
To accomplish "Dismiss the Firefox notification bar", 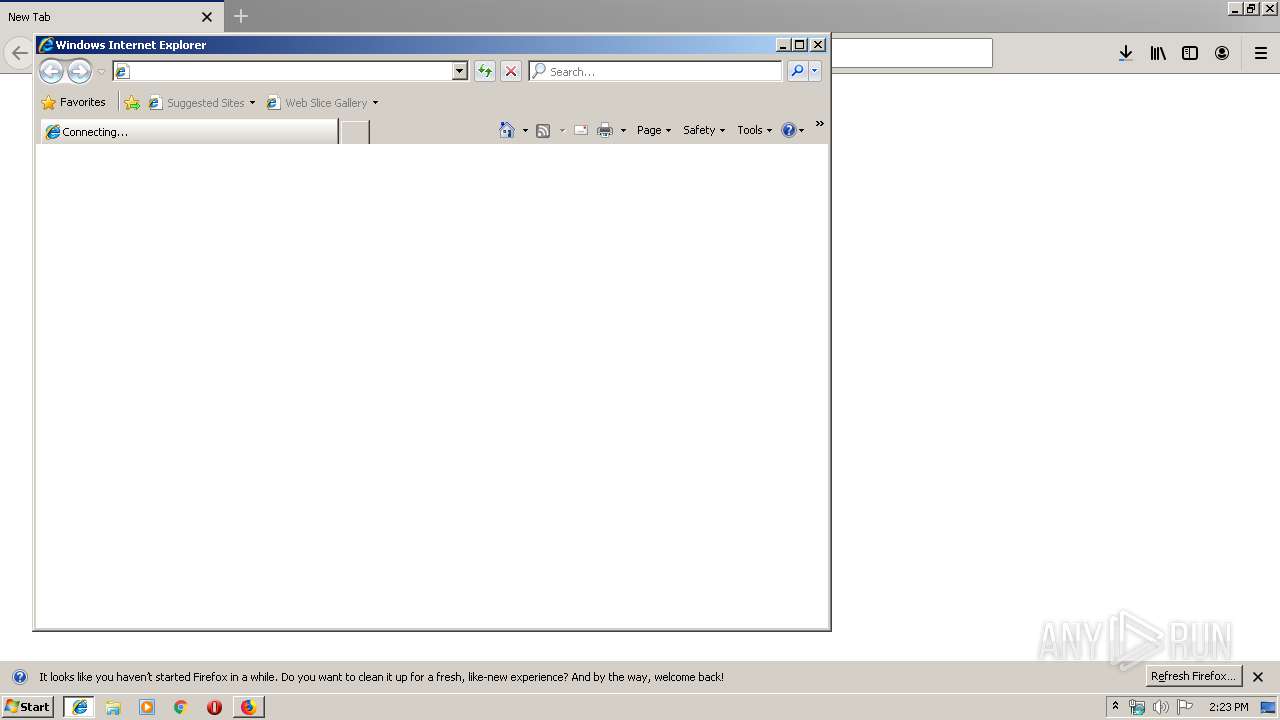I will coord(1258,677).
